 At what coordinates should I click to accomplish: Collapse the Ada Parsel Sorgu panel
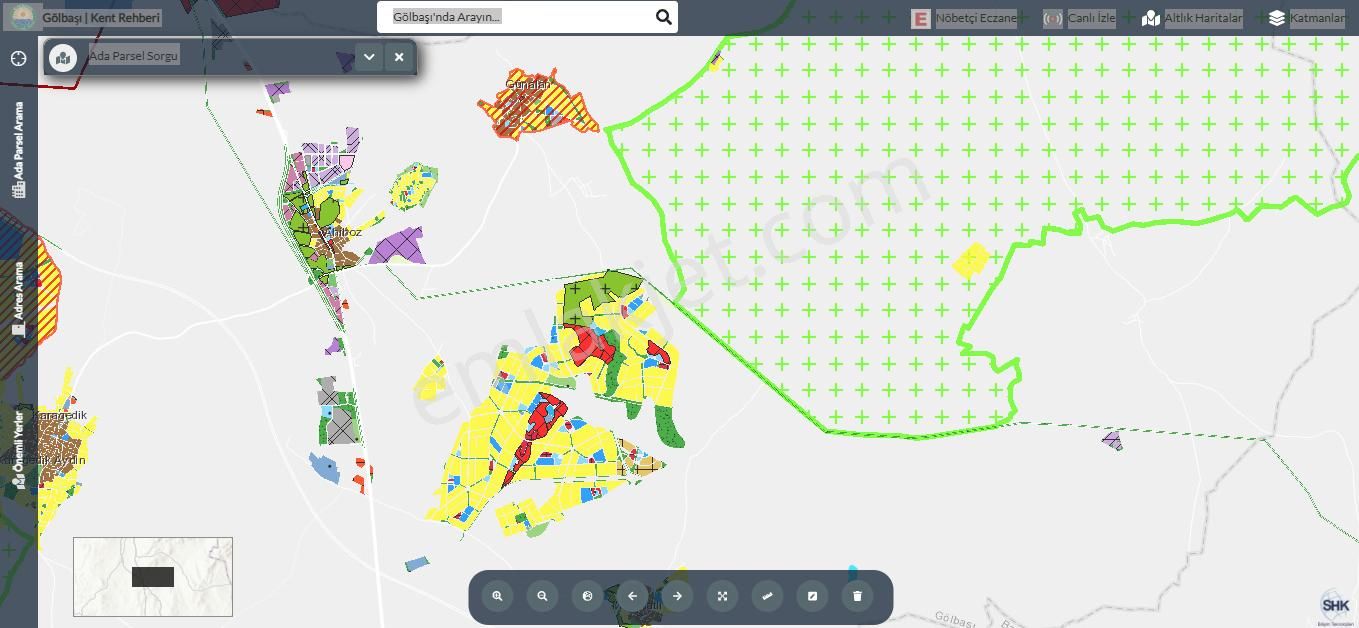369,57
